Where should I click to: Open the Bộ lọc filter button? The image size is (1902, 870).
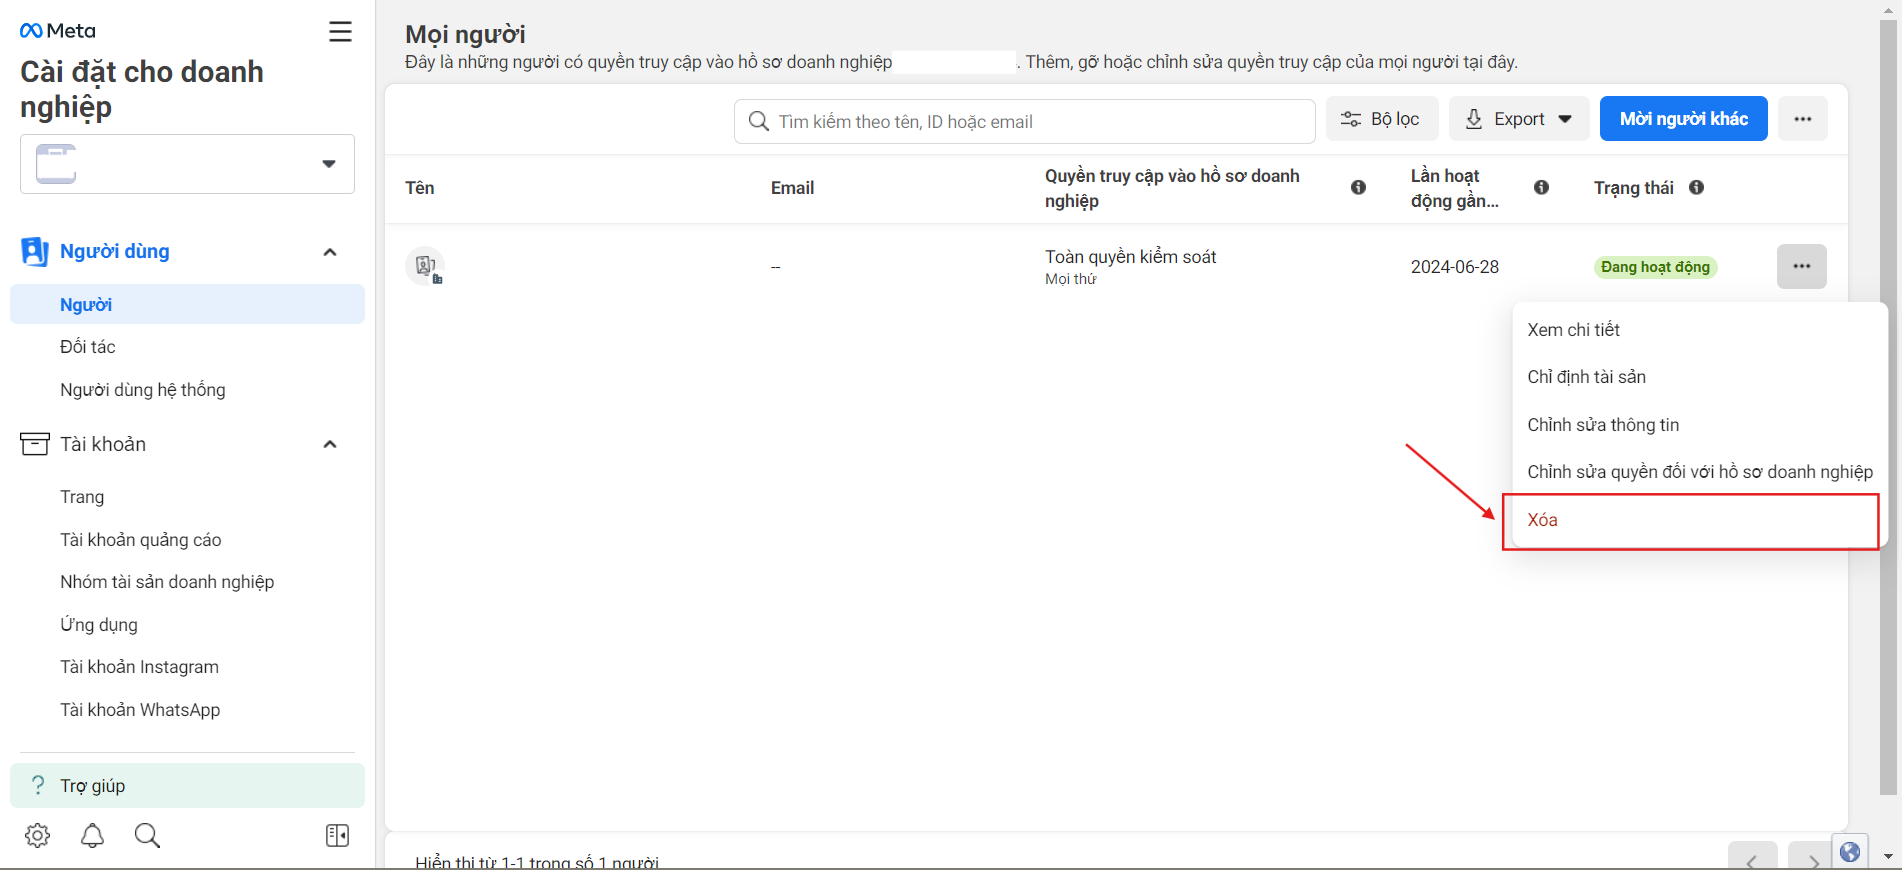point(1382,119)
